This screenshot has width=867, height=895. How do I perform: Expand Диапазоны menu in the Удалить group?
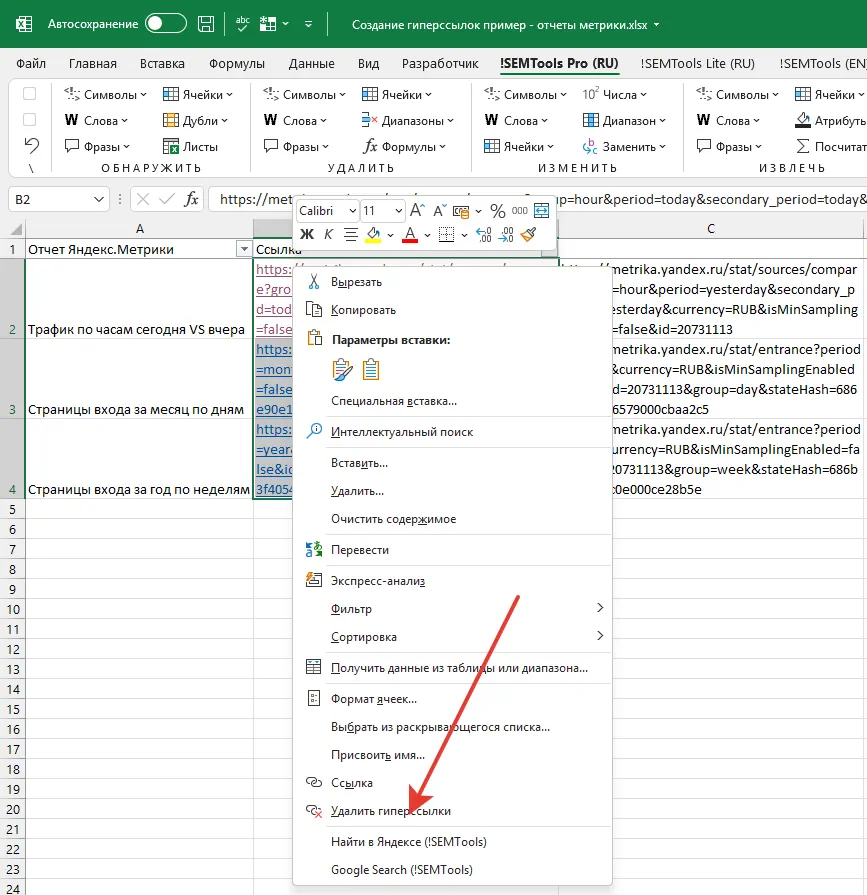408,120
